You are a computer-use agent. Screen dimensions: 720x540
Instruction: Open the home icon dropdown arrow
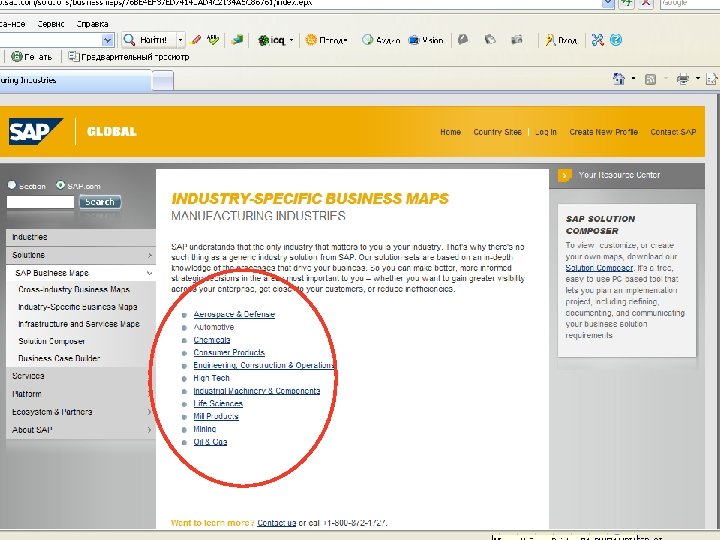tap(634, 79)
